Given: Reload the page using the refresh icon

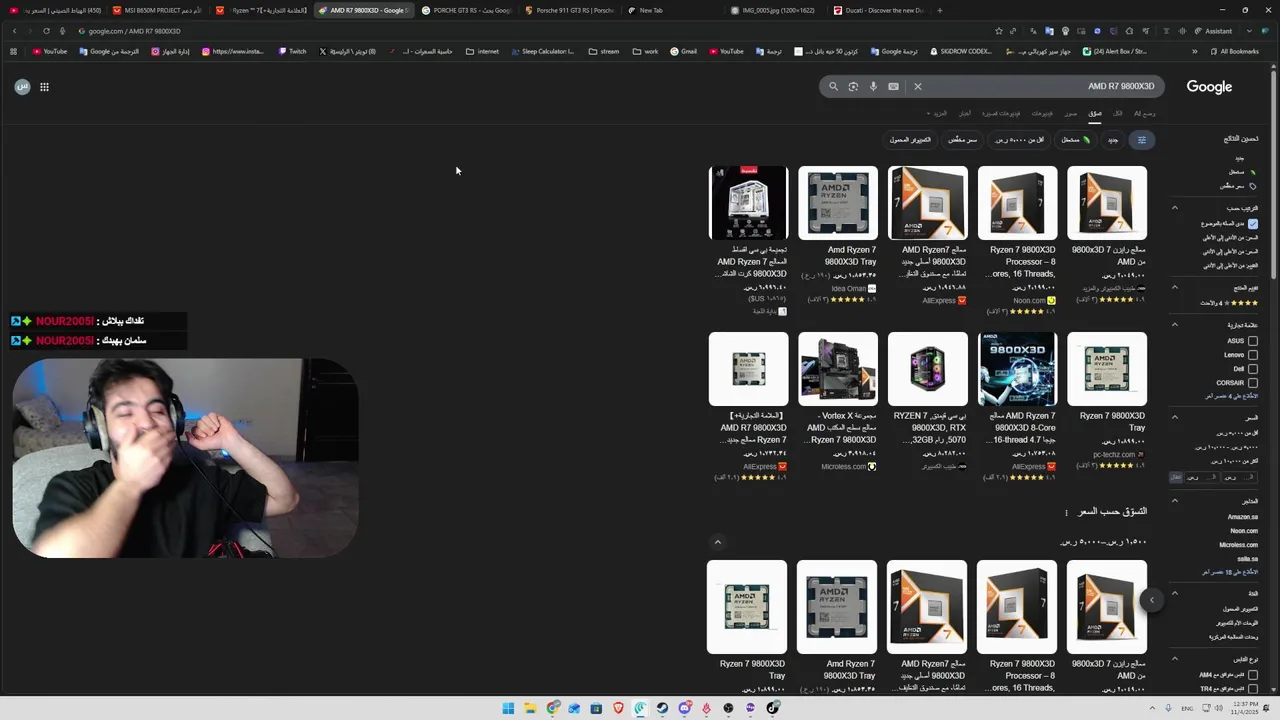Looking at the screenshot, I should pos(46,31).
